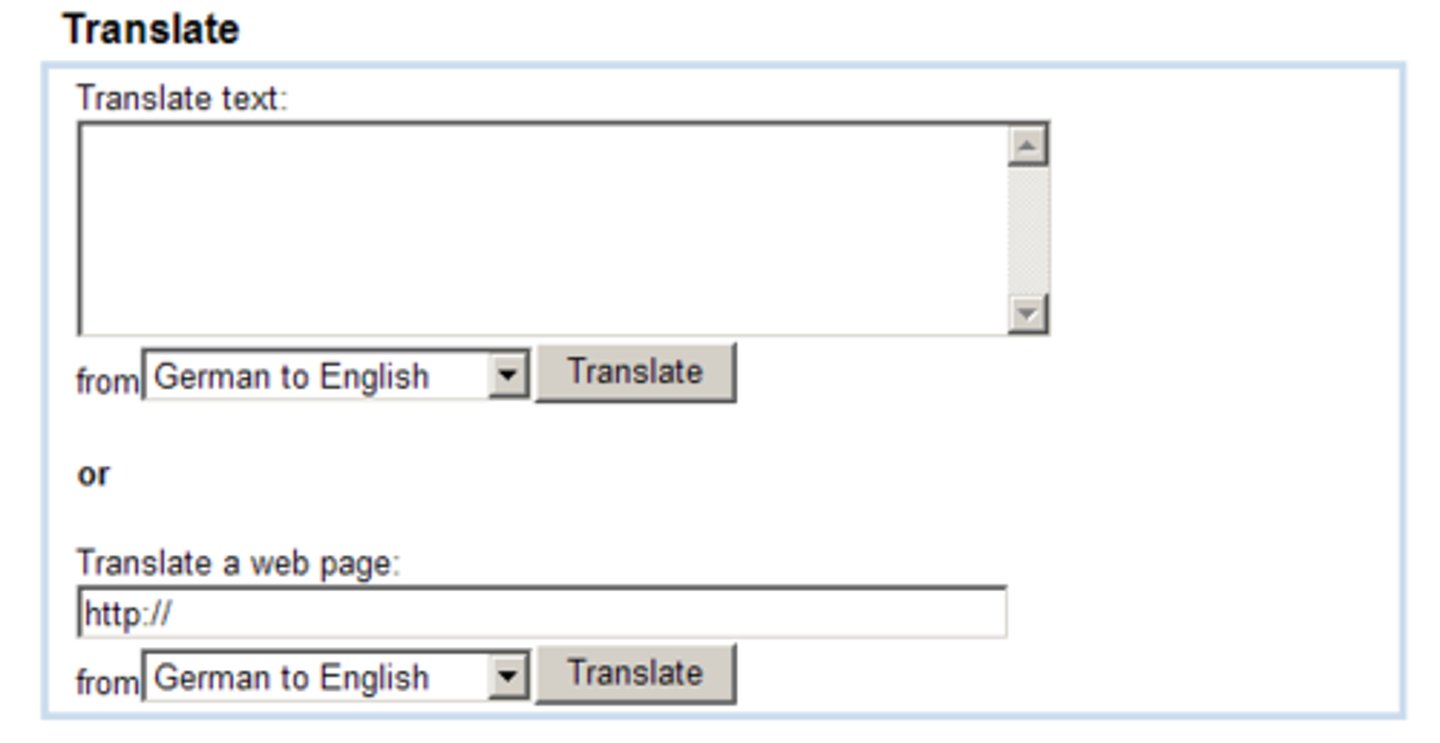Image resolution: width=1440 pixels, height=743 pixels.
Task: Select the 'German to English' text under text box
Action: 291,377
